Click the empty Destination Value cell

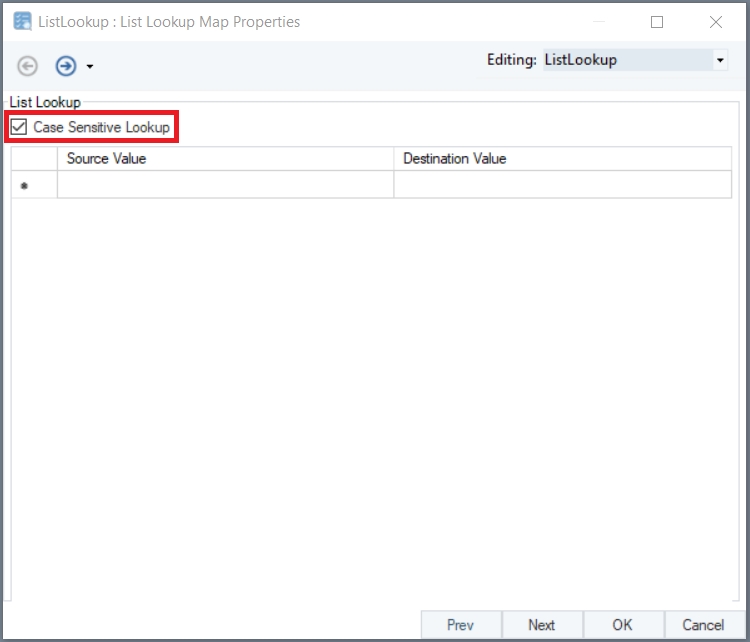tap(562, 184)
